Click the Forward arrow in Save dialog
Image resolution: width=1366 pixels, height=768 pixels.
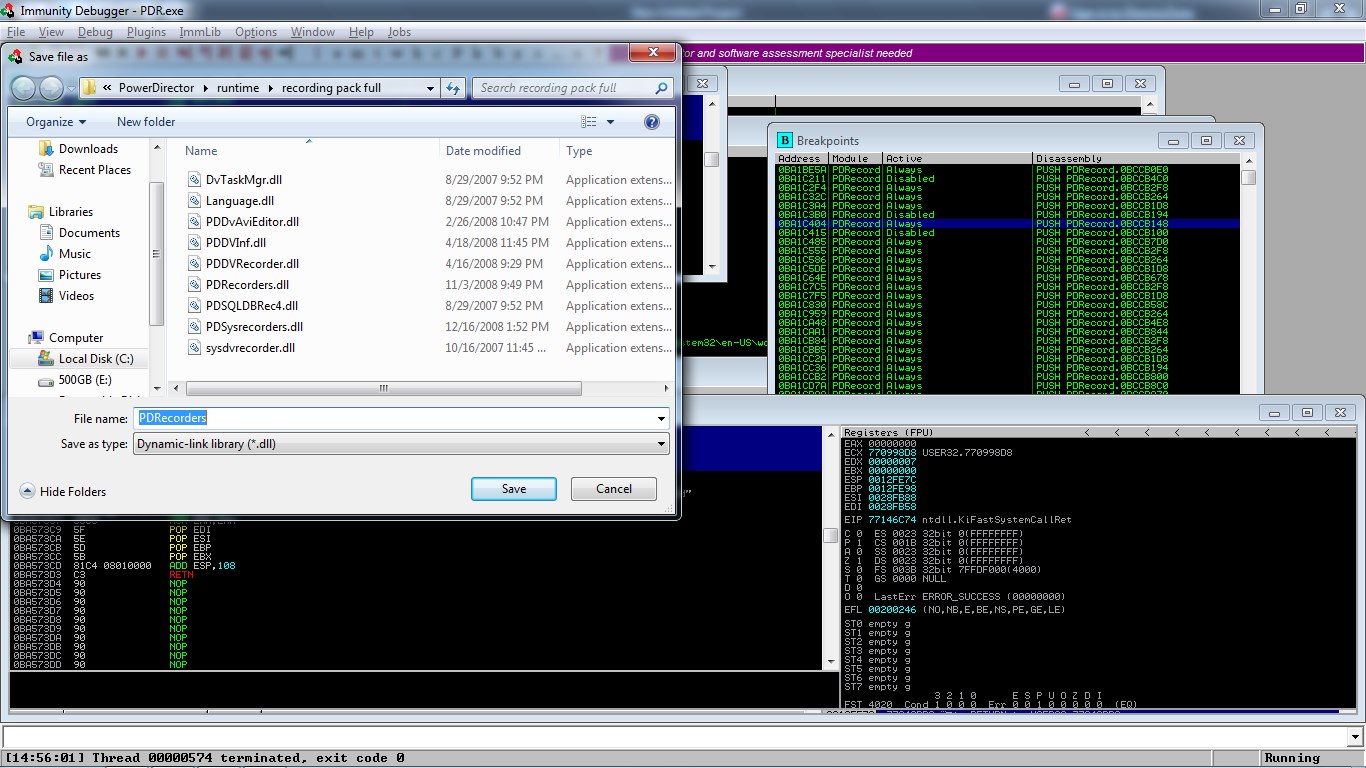[50, 88]
